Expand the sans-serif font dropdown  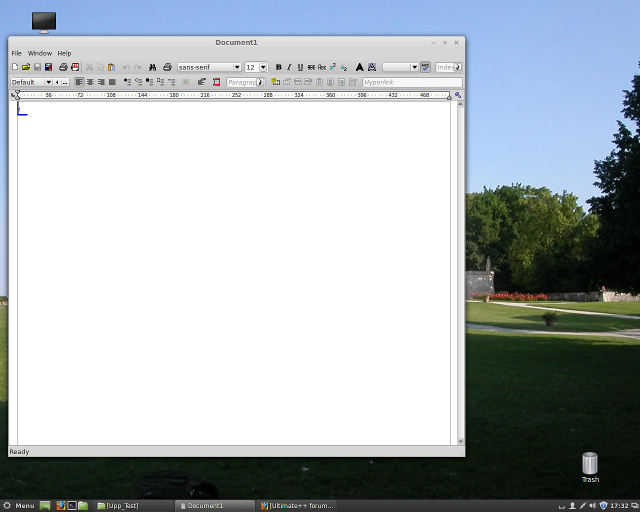pos(237,67)
